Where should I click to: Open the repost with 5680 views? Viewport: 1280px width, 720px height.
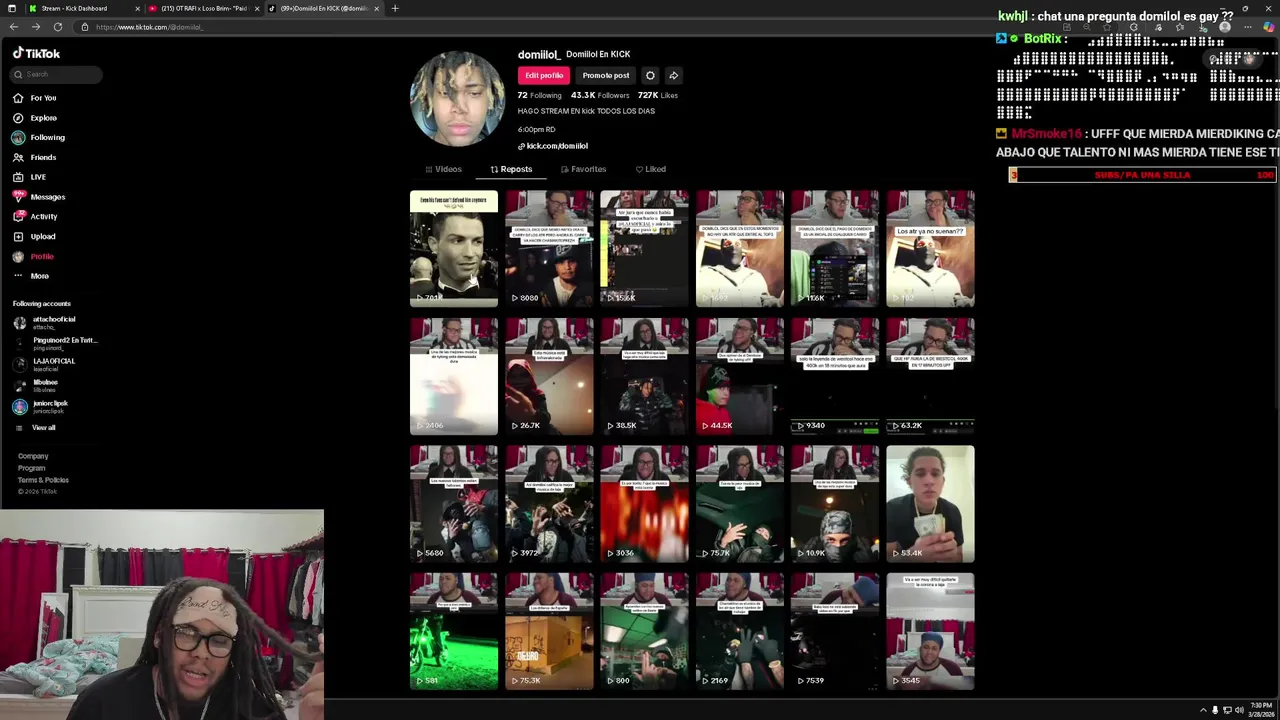454,504
